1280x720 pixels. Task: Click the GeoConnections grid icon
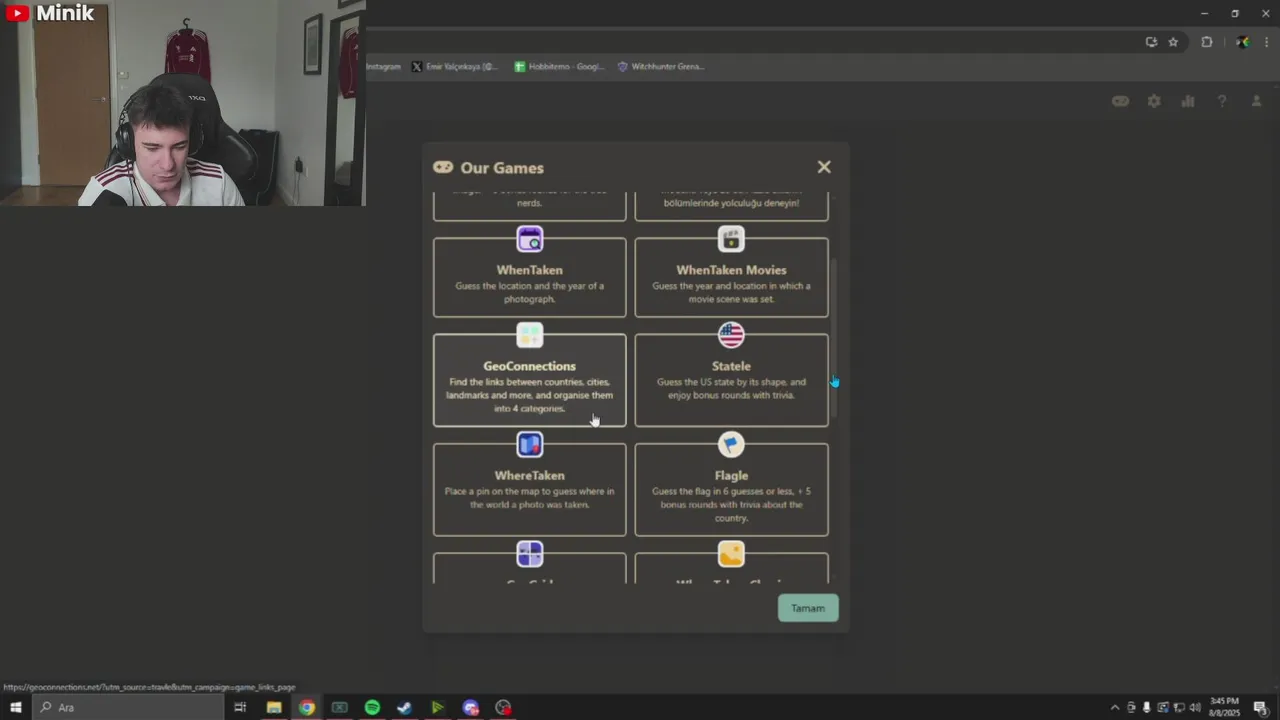coord(530,335)
